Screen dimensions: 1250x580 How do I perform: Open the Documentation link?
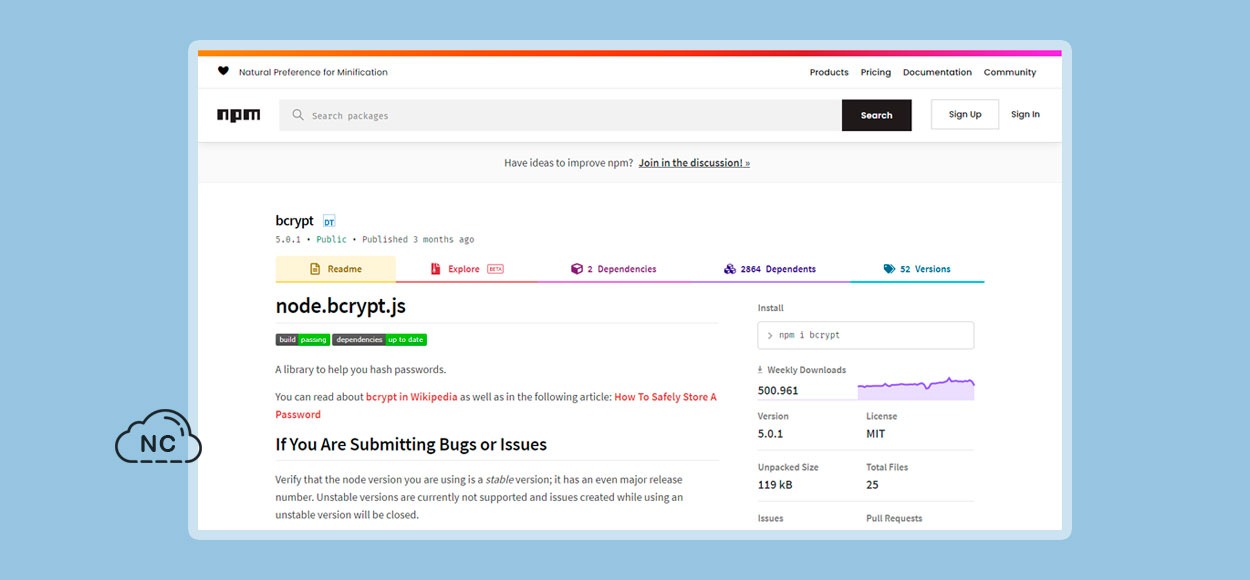(937, 72)
